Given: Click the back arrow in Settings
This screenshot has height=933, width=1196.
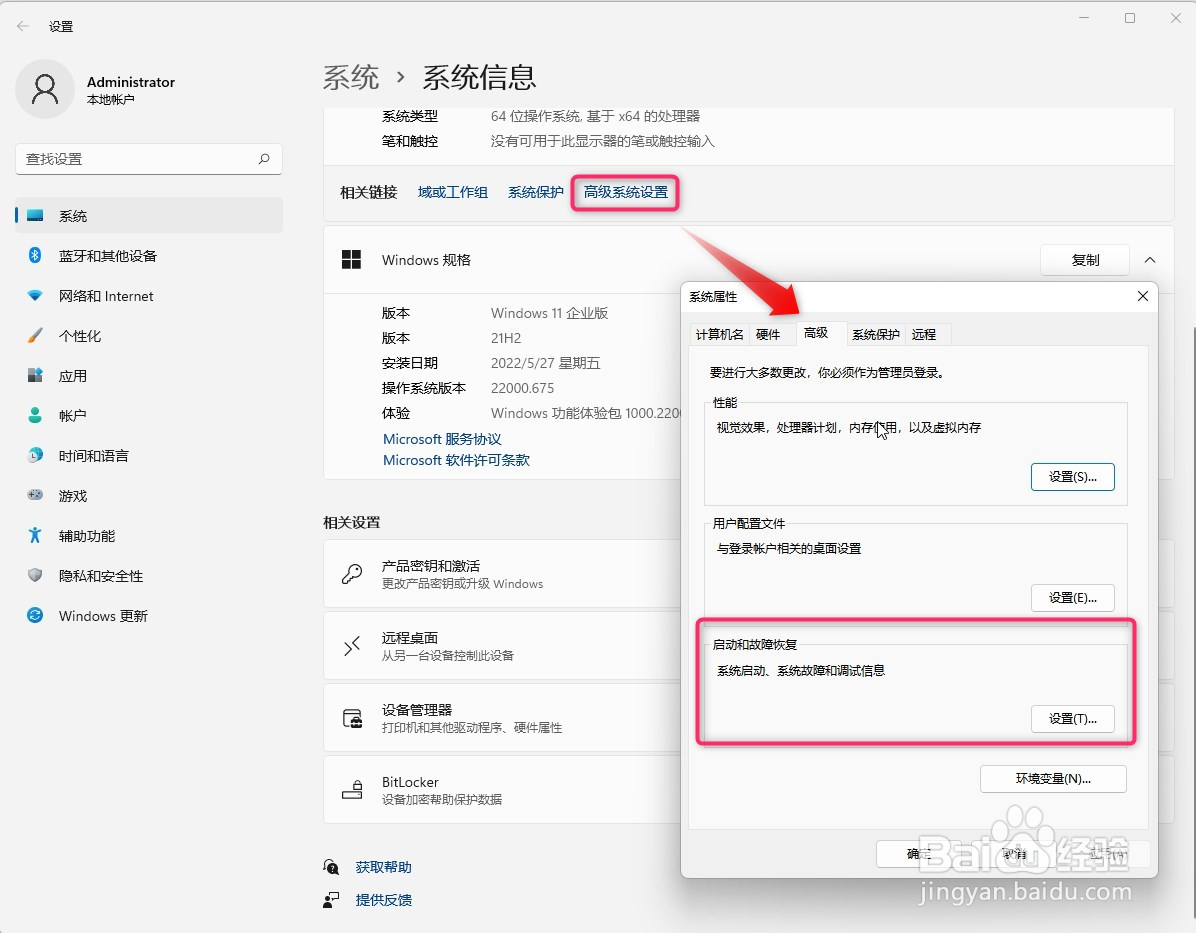Looking at the screenshot, I should [23, 26].
